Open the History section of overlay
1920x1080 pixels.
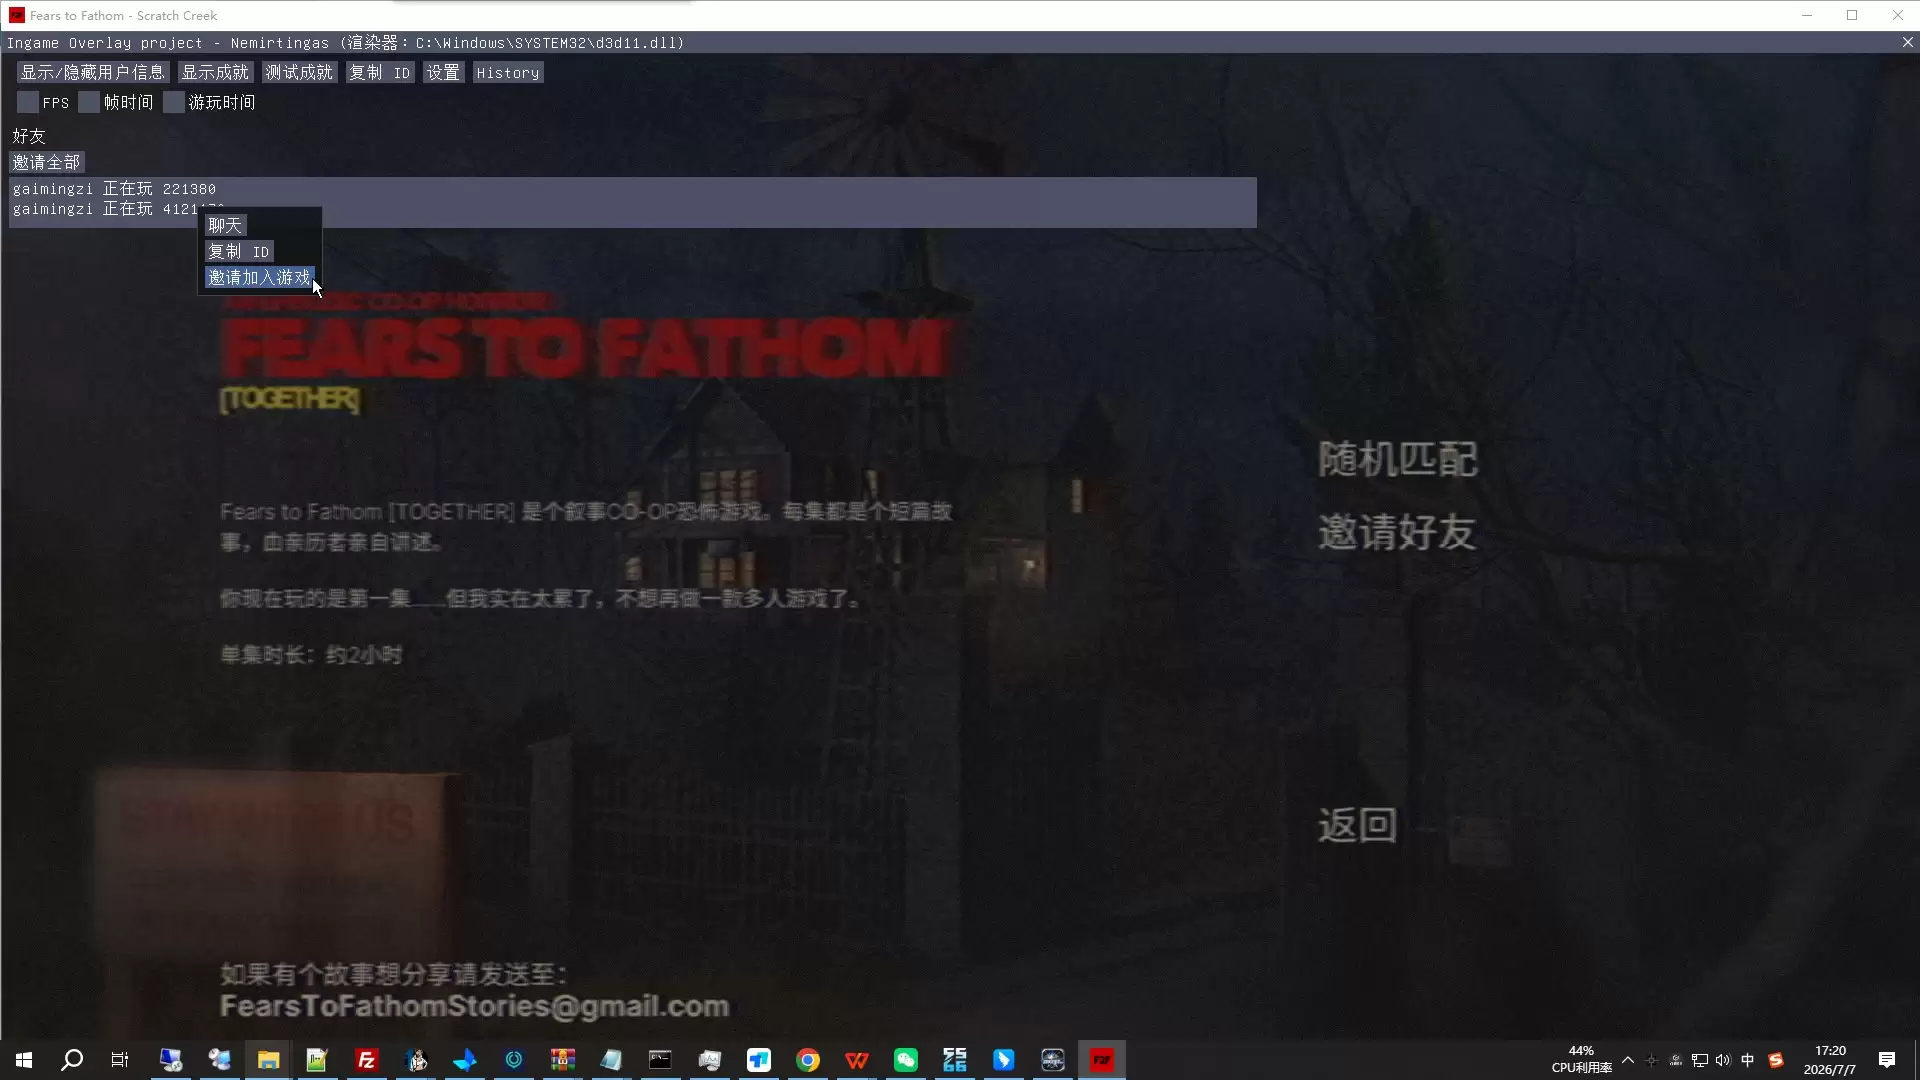pos(508,73)
